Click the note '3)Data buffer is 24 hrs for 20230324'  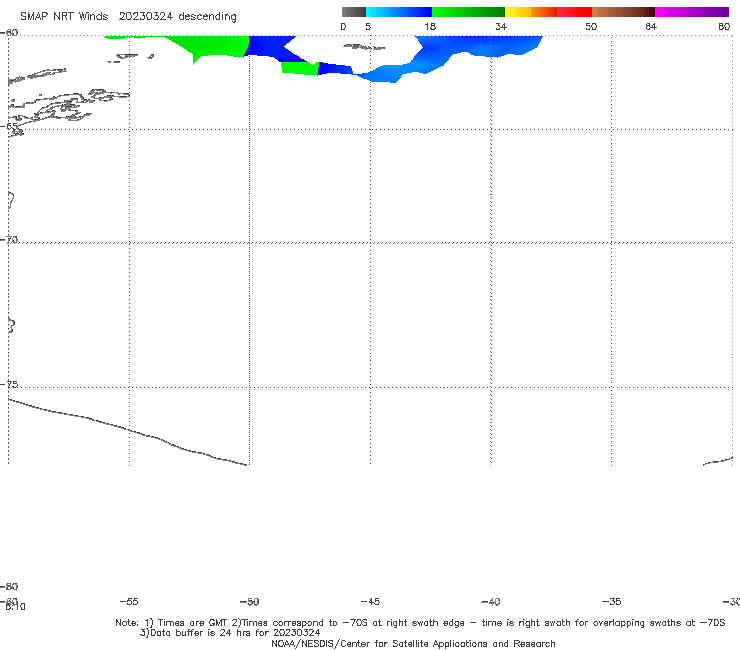[x=230, y=633]
